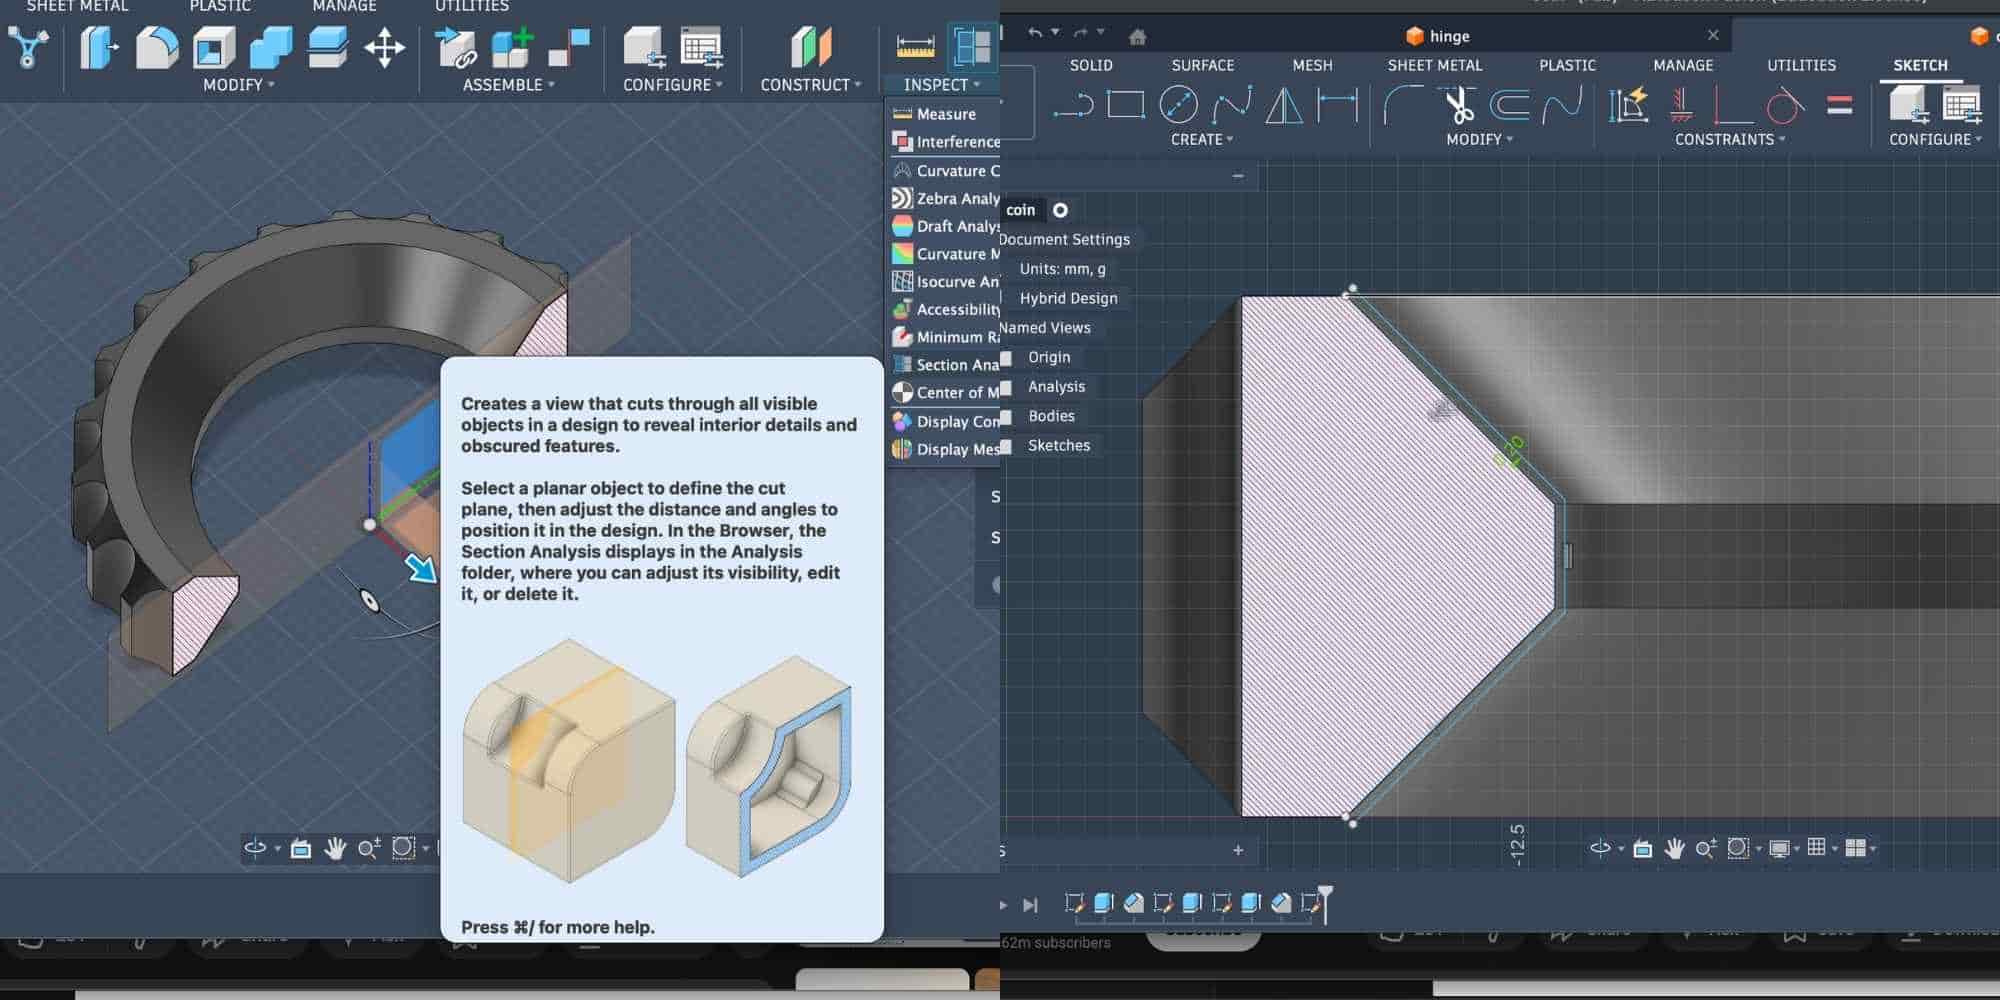This screenshot has height=1000, width=2000.
Task: Apply the Equal constraint icon
Action: pyautogui.click(x=1839, y=104)
